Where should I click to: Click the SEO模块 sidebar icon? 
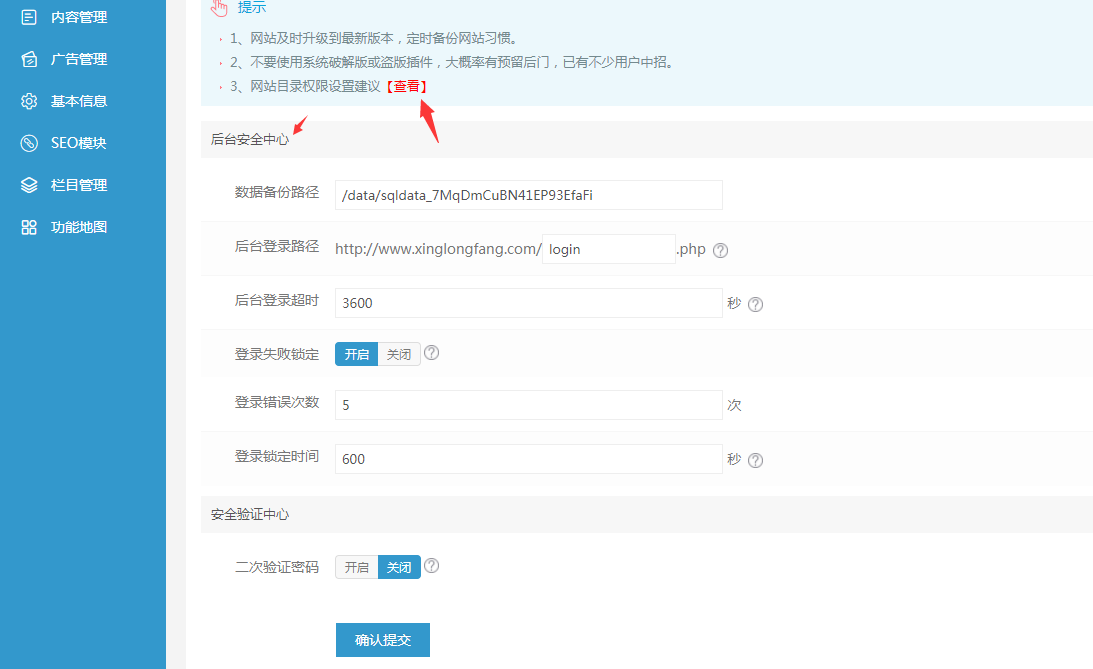(x=29, y=143)
